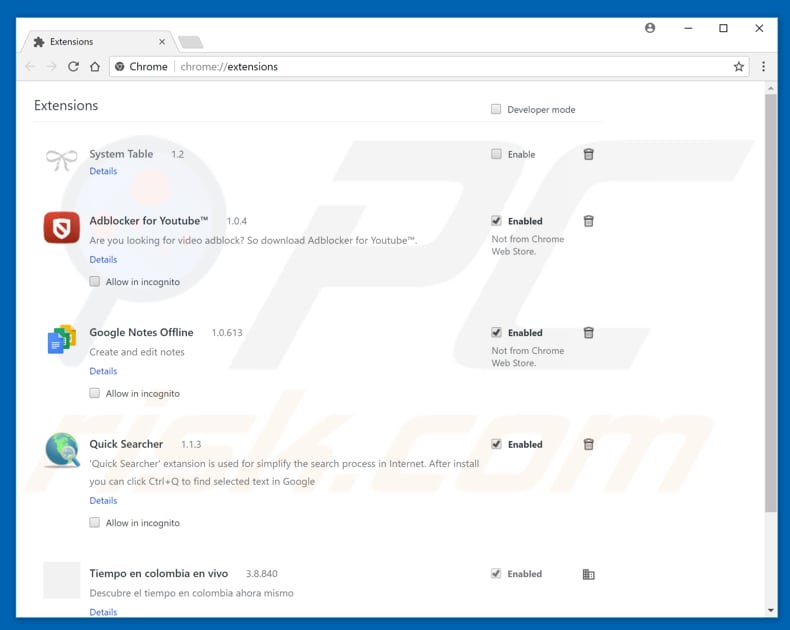Click the Adblocker for Youtube™ title
Image resolution: width=790 pixels, height=630 pixels.
(149, 221)
